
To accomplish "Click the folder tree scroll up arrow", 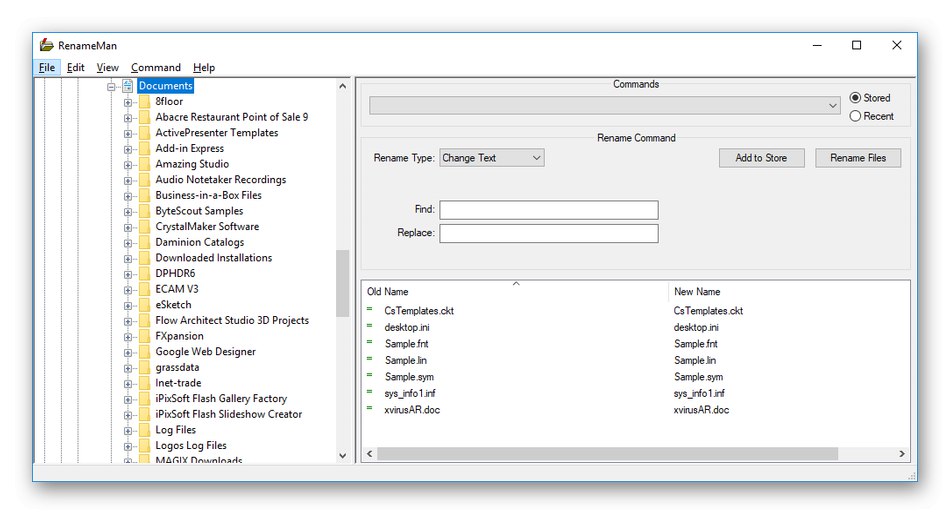I will pos(343,86).
